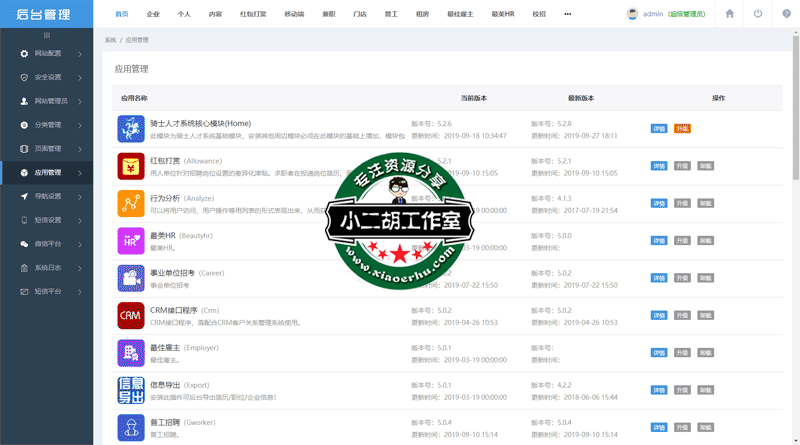Click the 信息导出 Export app icon
Screen dimensions: 800x445
(130, 390)
